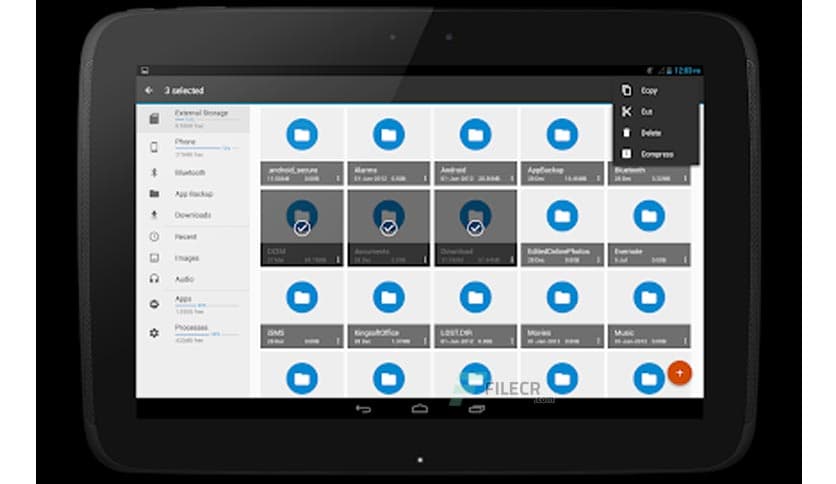836x484 pixels.
Task: Open the Alarms folder icon
Action: tap(389, 134)
